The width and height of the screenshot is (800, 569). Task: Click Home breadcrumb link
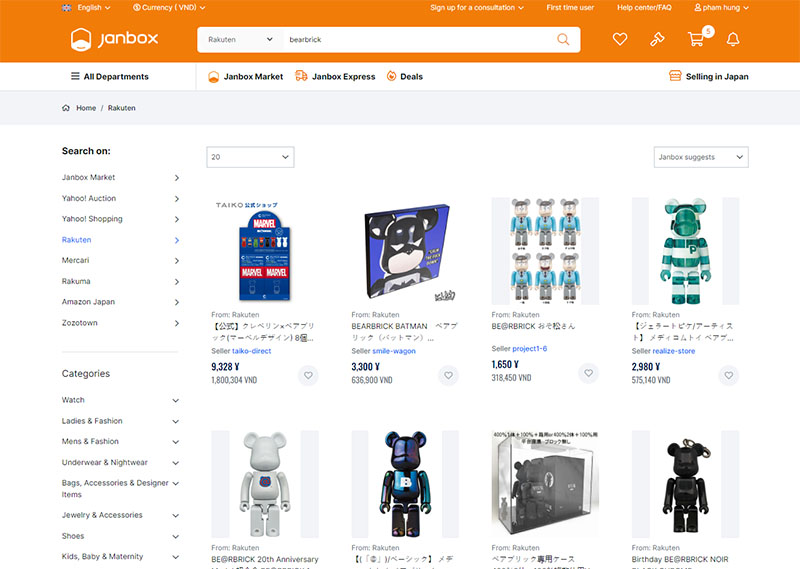pyautogui.click(x=86, y=108)
